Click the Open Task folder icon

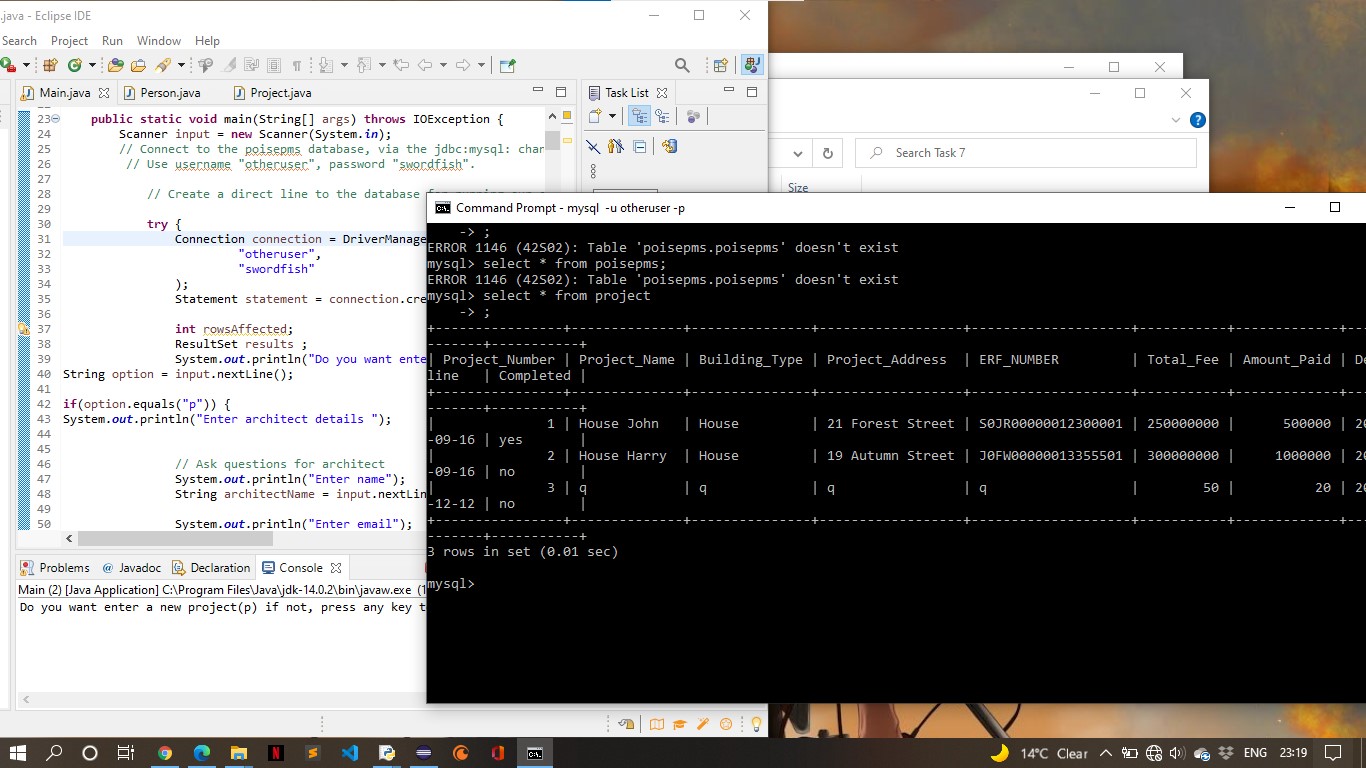point(138,65)
